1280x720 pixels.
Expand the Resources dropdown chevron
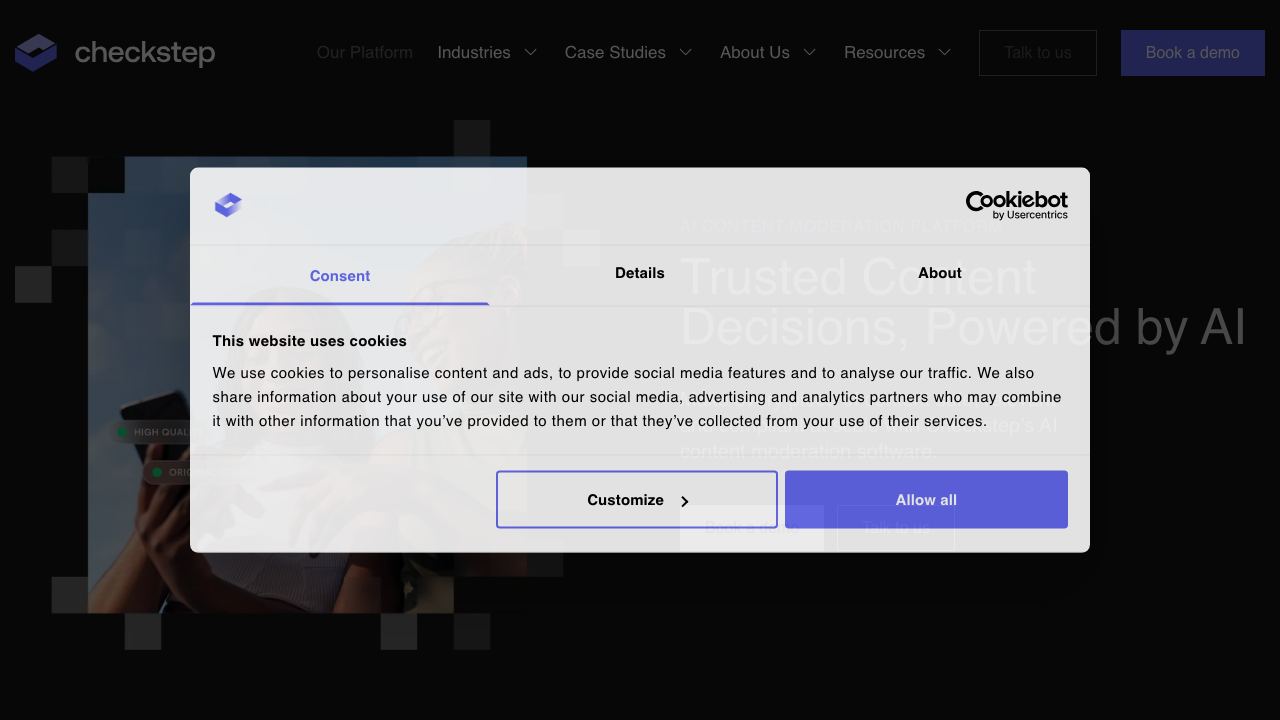(945, 52)
